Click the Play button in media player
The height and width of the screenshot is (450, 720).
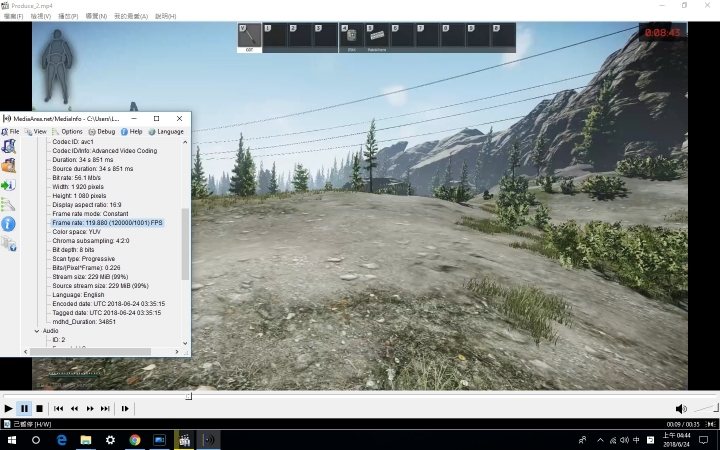click(8, 408)
